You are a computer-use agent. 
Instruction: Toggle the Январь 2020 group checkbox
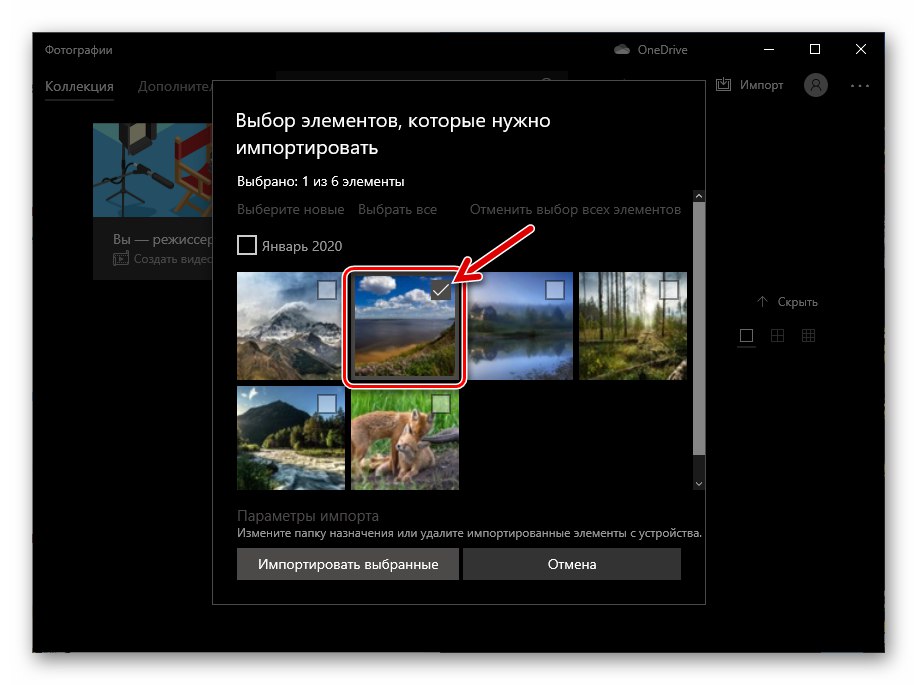point(246,245)
